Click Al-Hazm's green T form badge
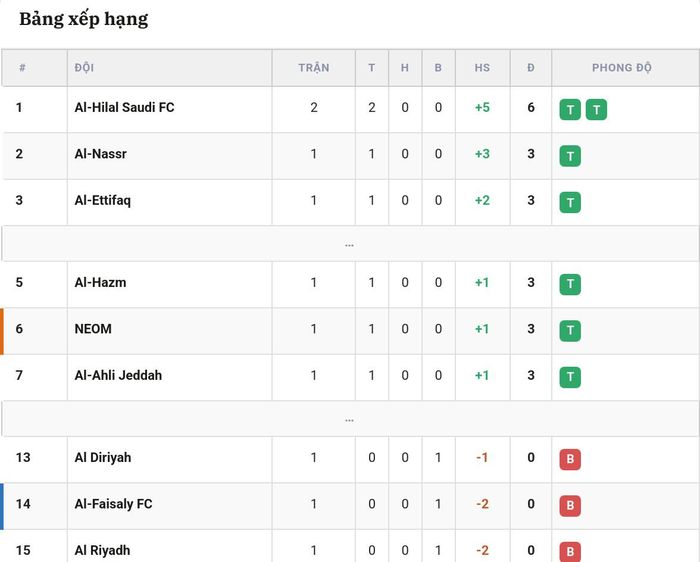This screenshot has height=562, width=700. tap(570, 284)
